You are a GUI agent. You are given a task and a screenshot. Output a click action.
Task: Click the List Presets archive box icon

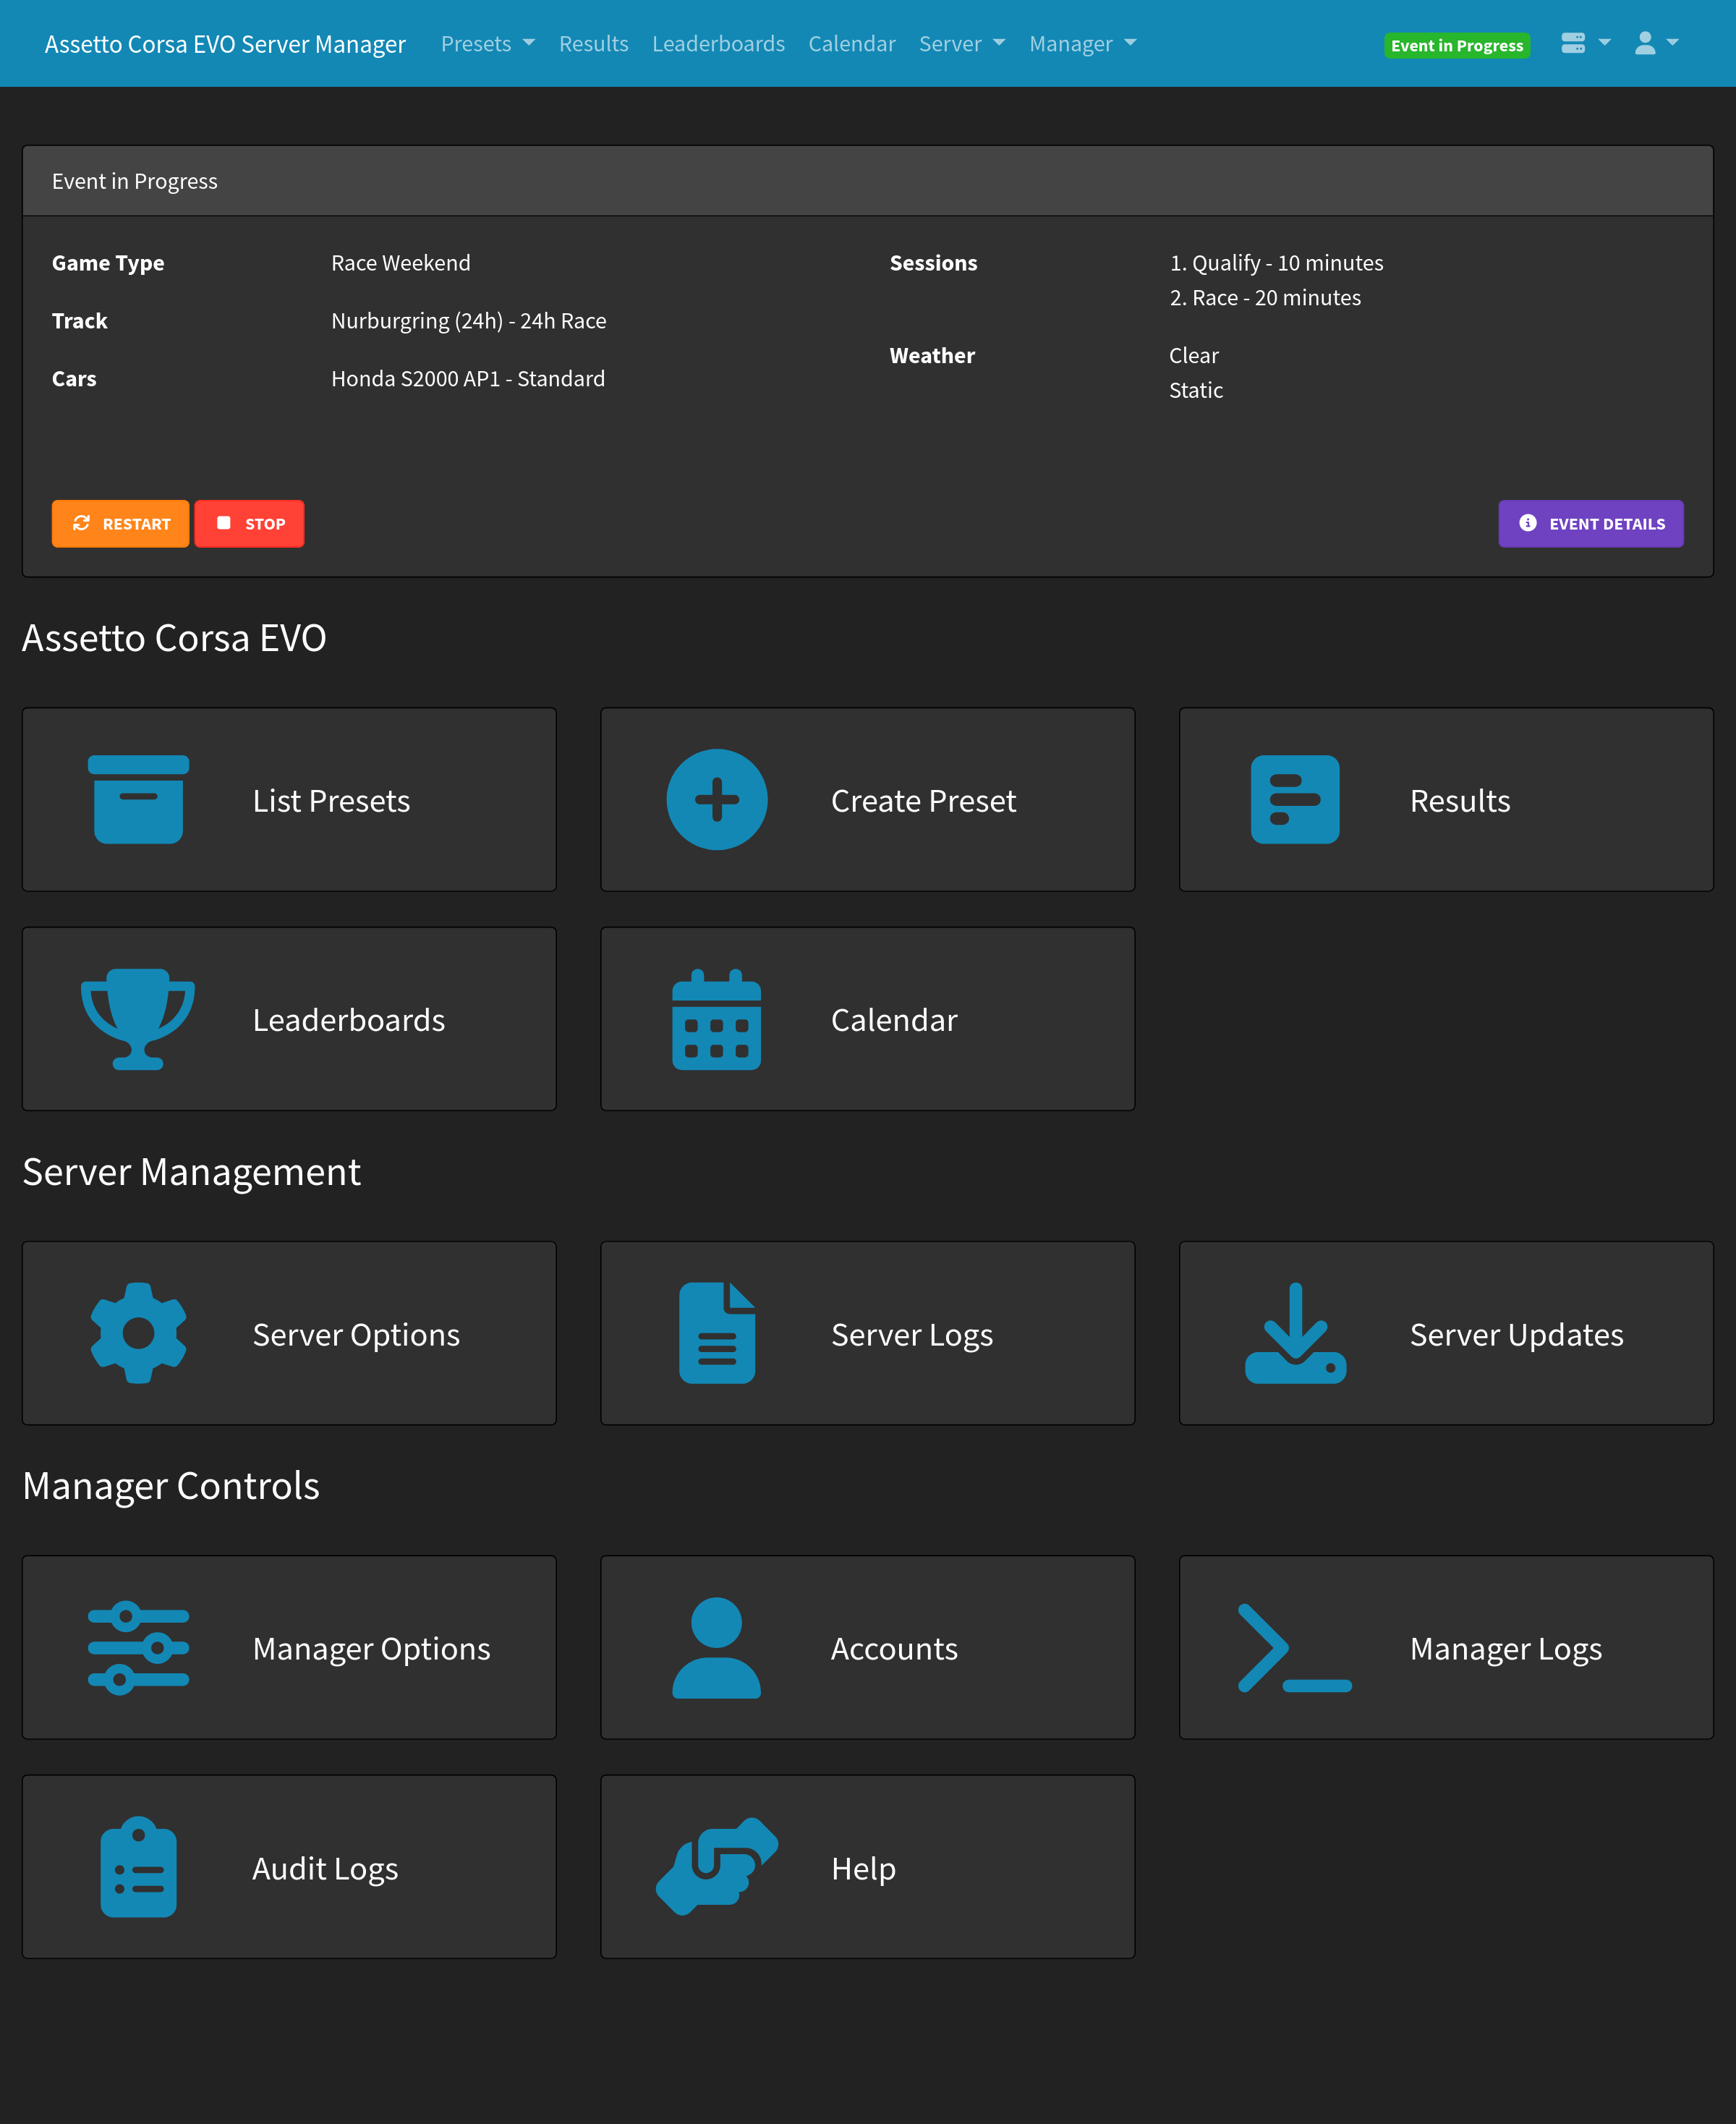138,799
